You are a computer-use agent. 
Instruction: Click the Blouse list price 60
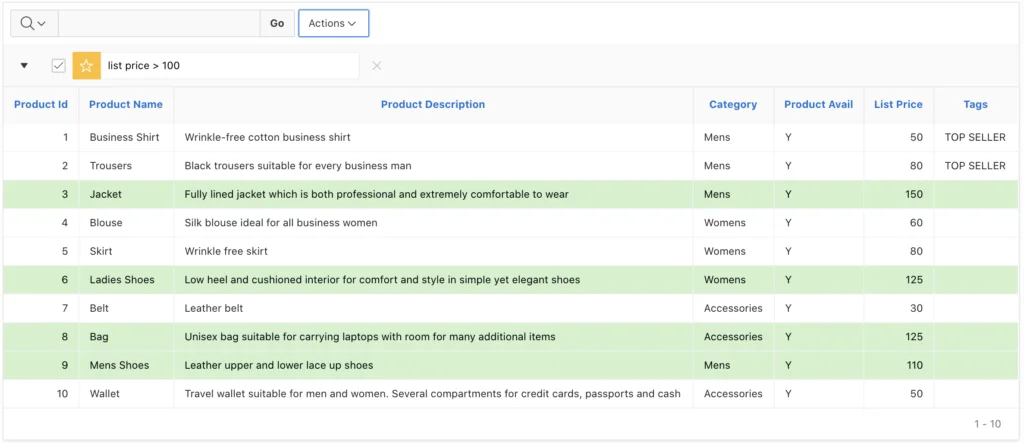pos(916,223)
